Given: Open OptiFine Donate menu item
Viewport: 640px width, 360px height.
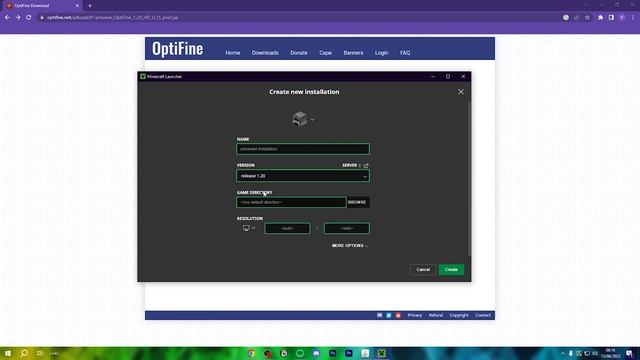Looking at the screenshot, I should point(299,53).
